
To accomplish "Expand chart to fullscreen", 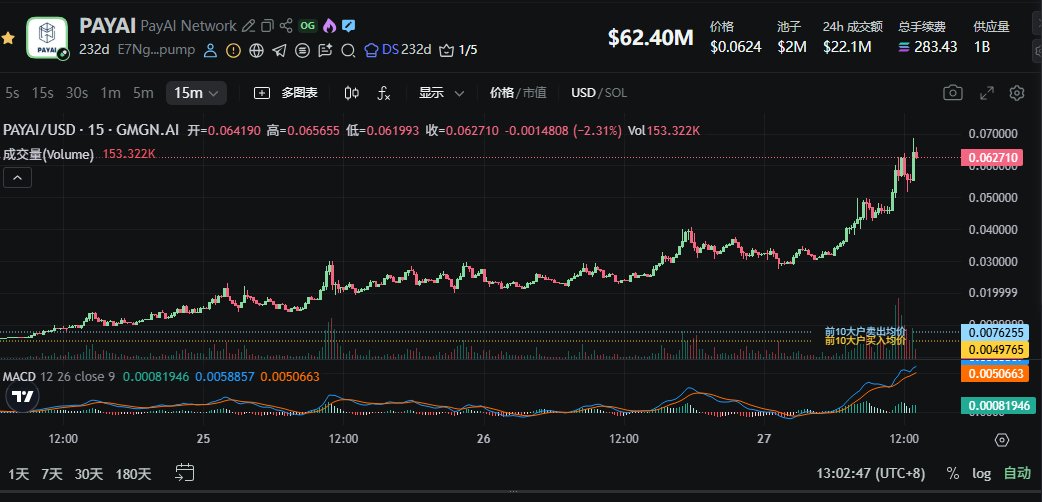I will pyautogui.click(x=986, y=93).
